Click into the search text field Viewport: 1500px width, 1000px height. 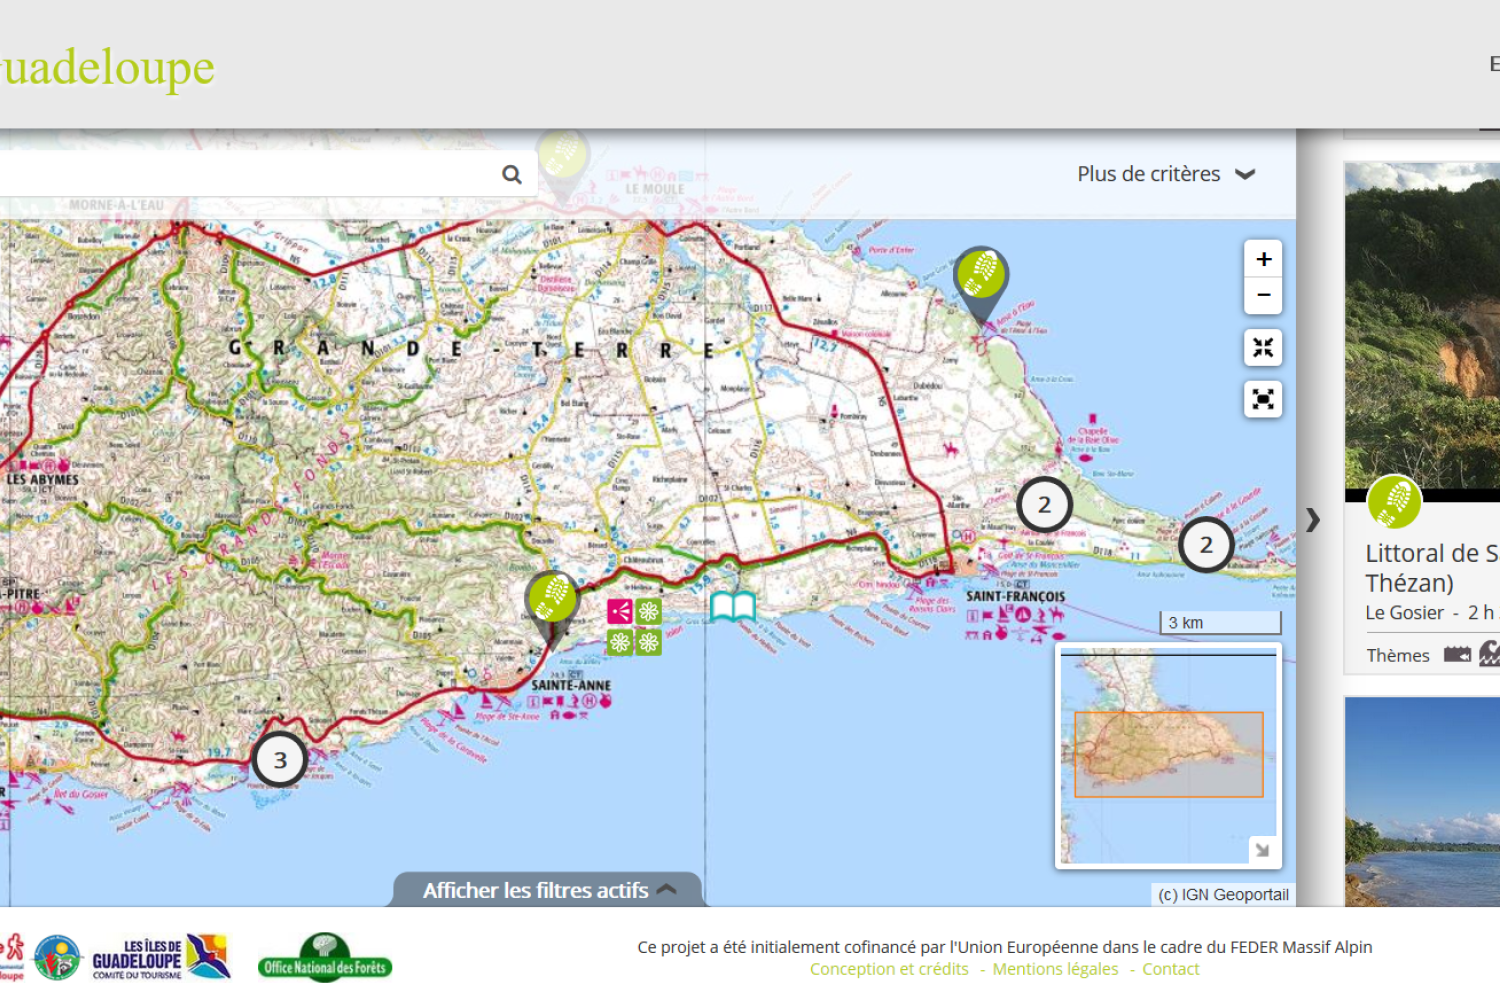250,174
